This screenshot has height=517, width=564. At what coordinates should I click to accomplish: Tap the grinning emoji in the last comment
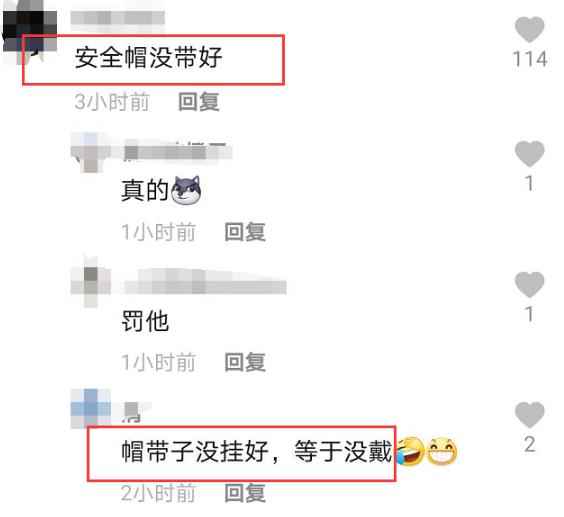point(442,452)
